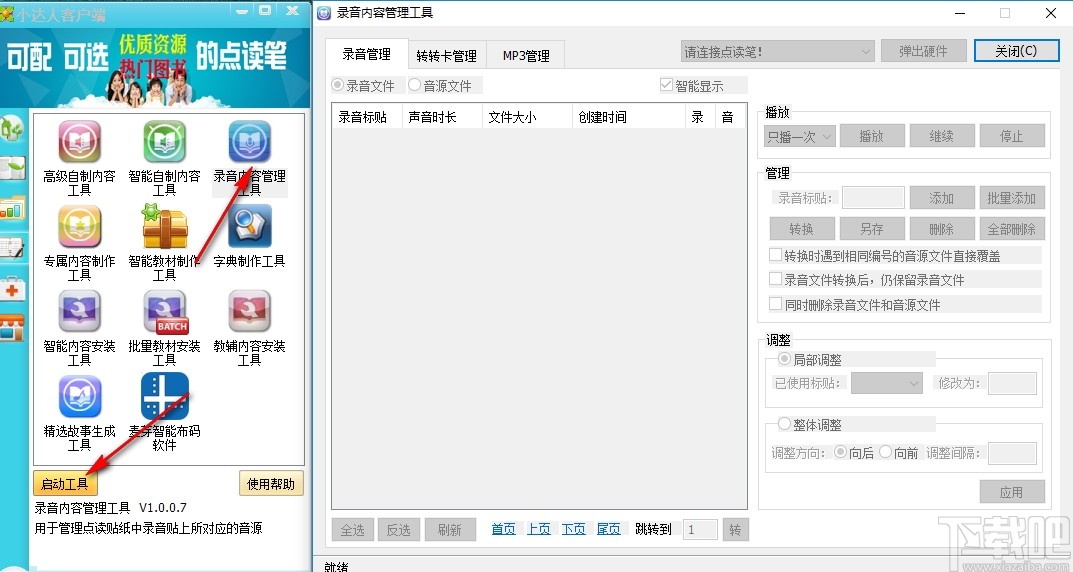1073x572 pixels.
Task: Click the 全部删除 button
Action: coord(1011,229)
